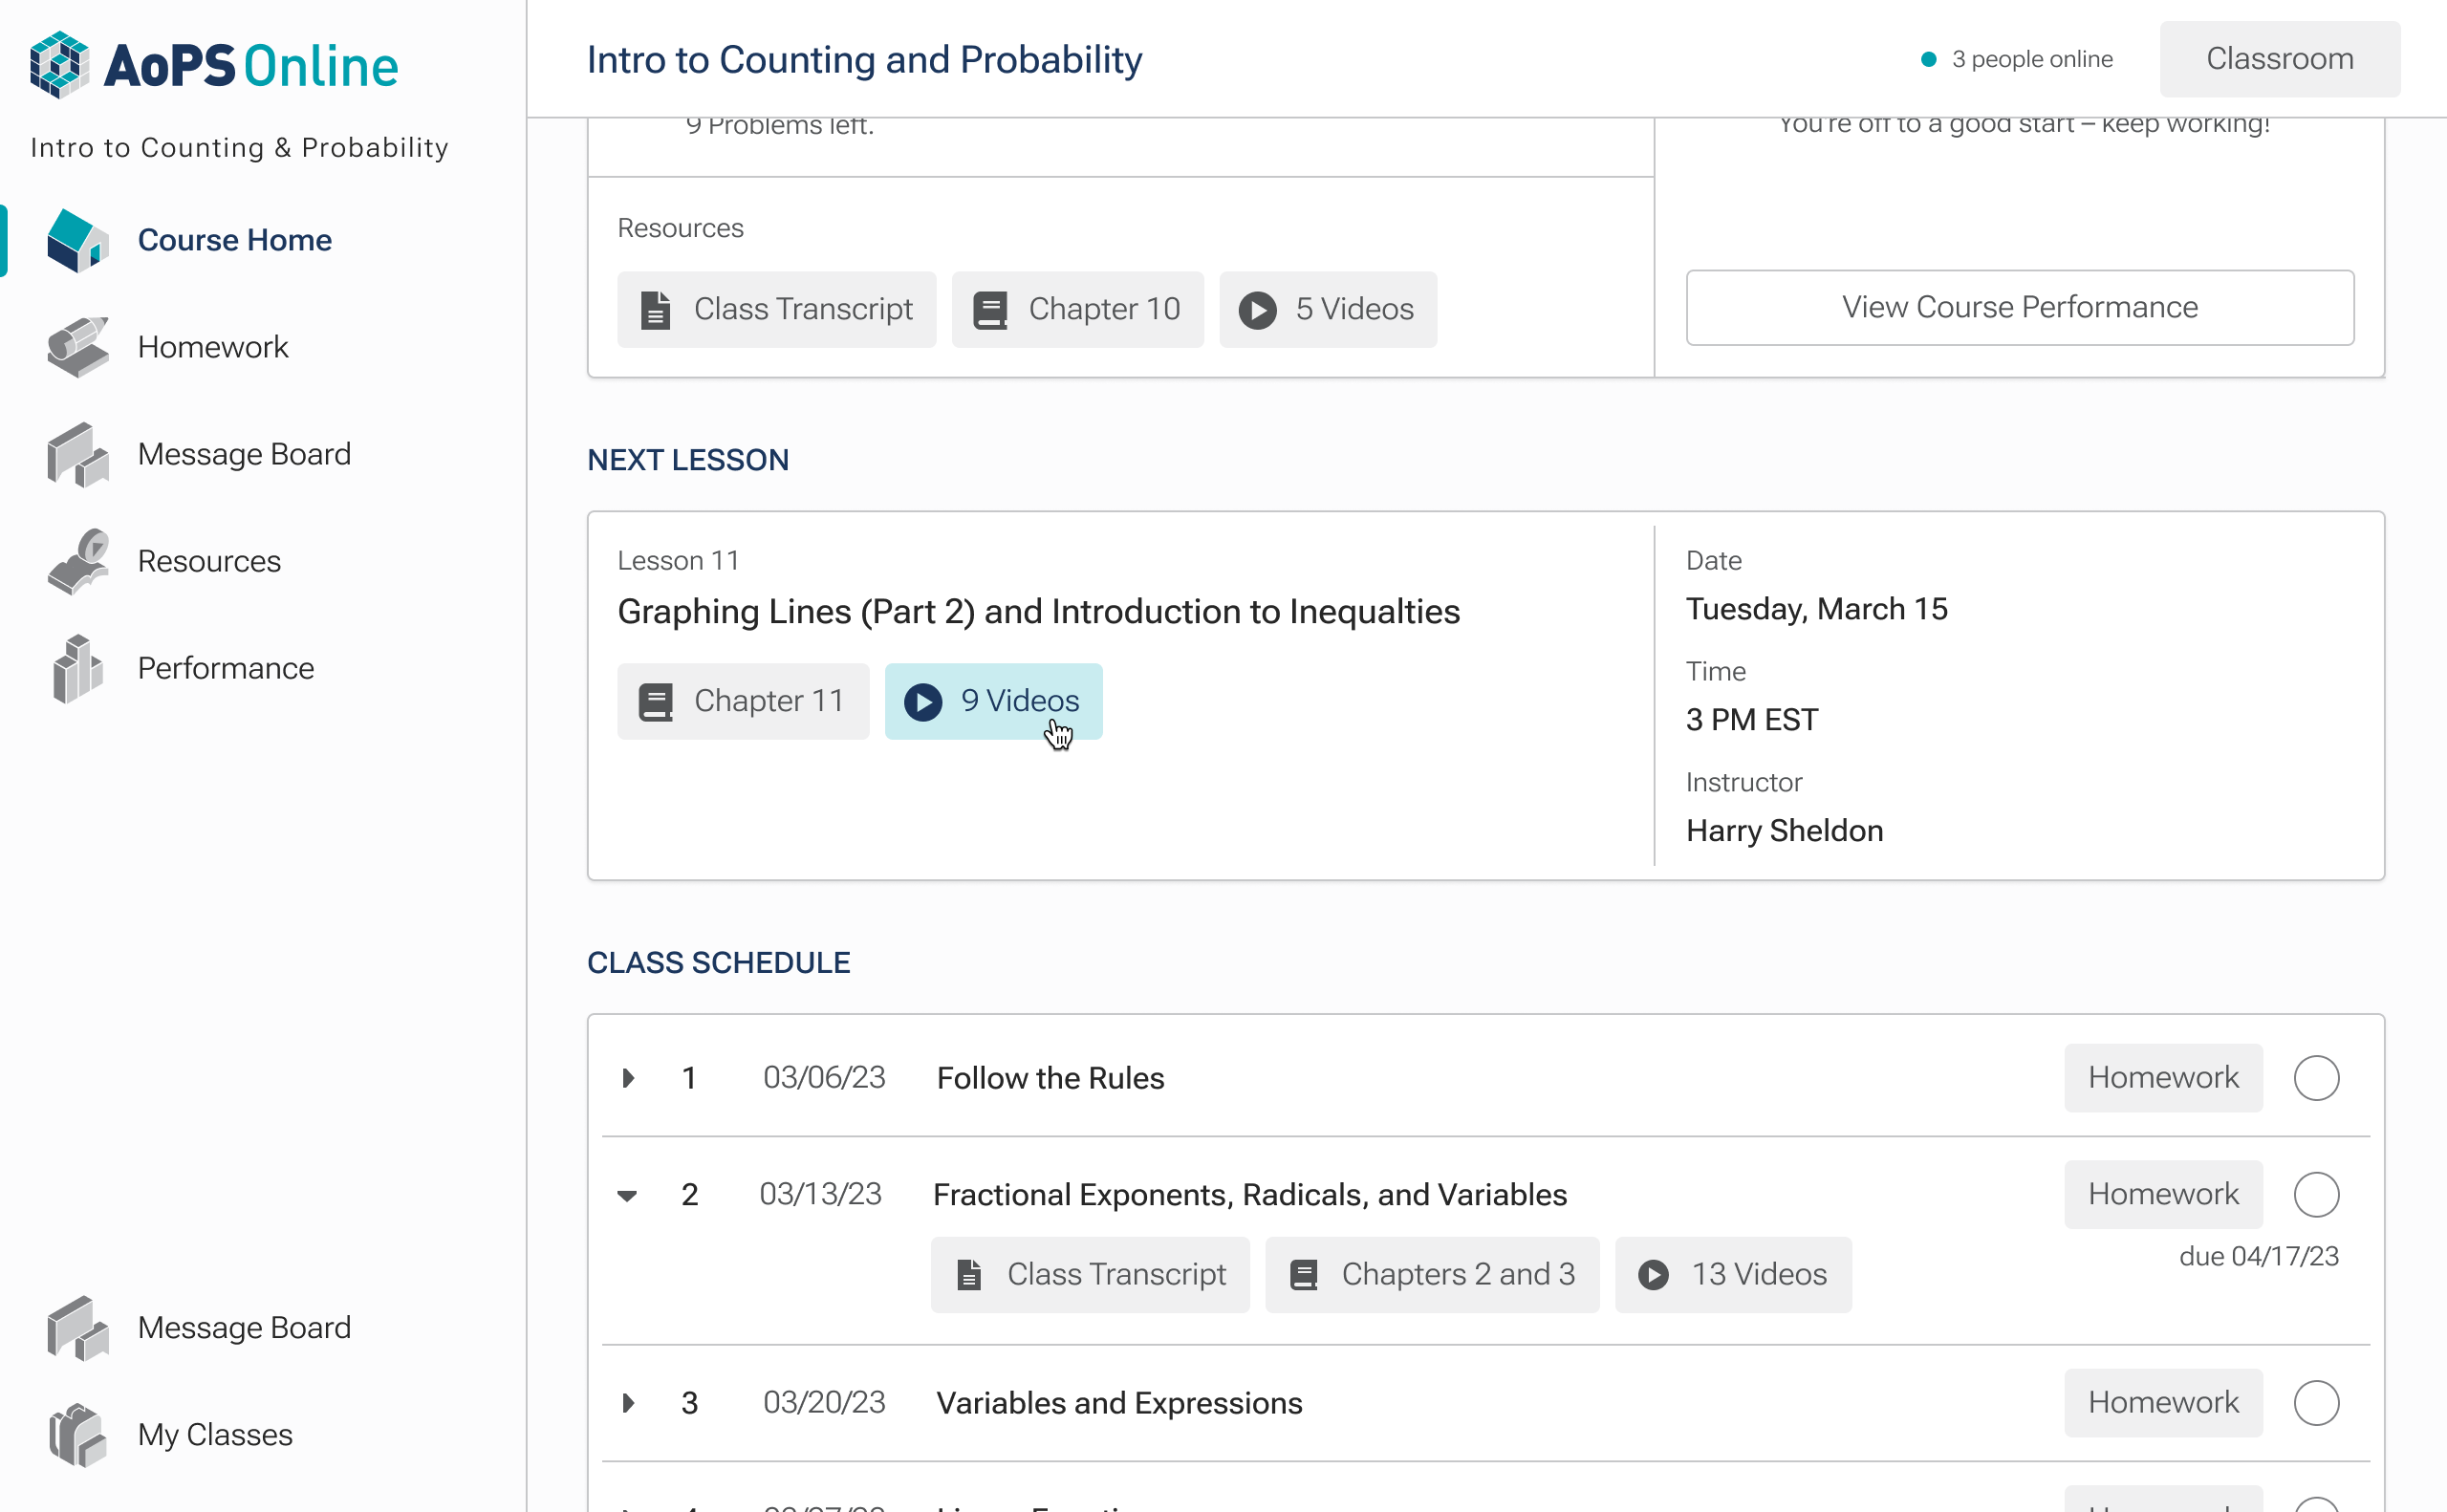
Task: Select Performance in the sidebar menu
Action: point(226,668)
